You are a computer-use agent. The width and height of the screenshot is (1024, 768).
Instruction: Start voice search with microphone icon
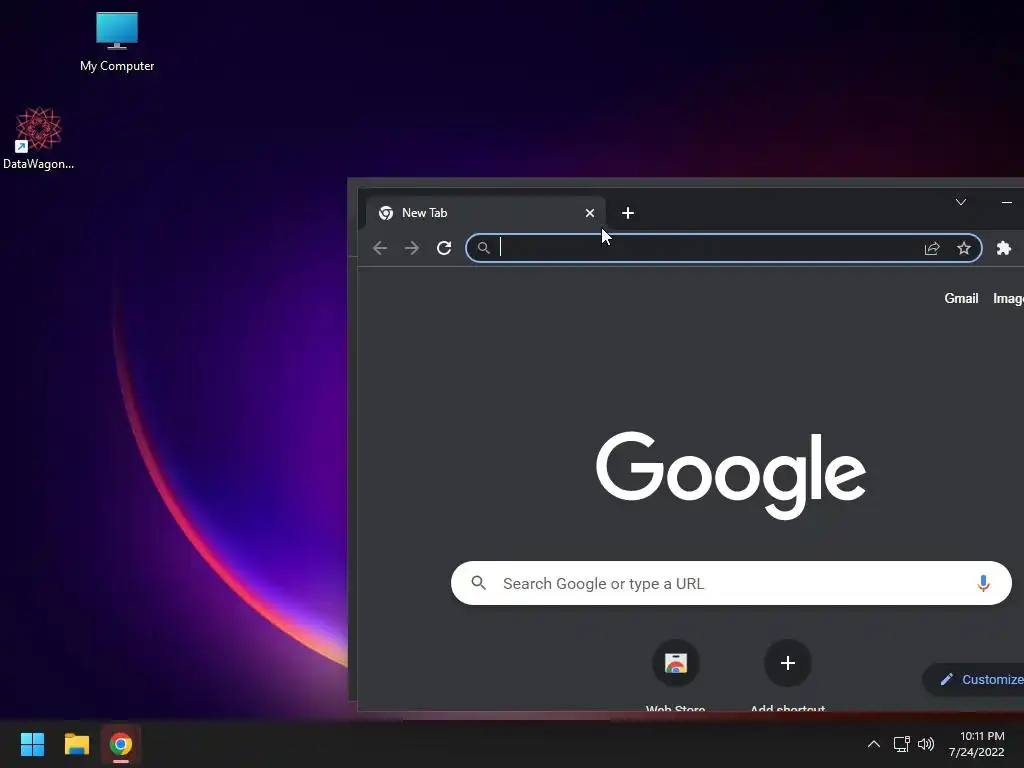[983, 583]
